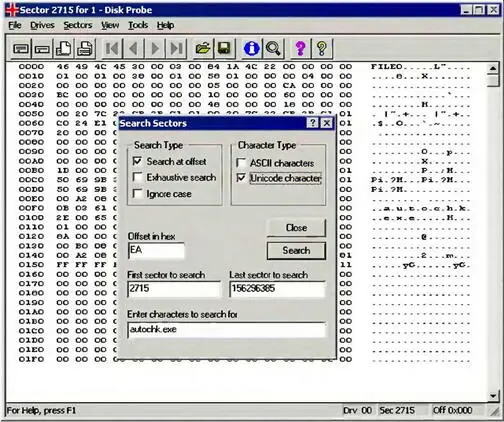Click hex byte BC in row 0030

[63, 95]
